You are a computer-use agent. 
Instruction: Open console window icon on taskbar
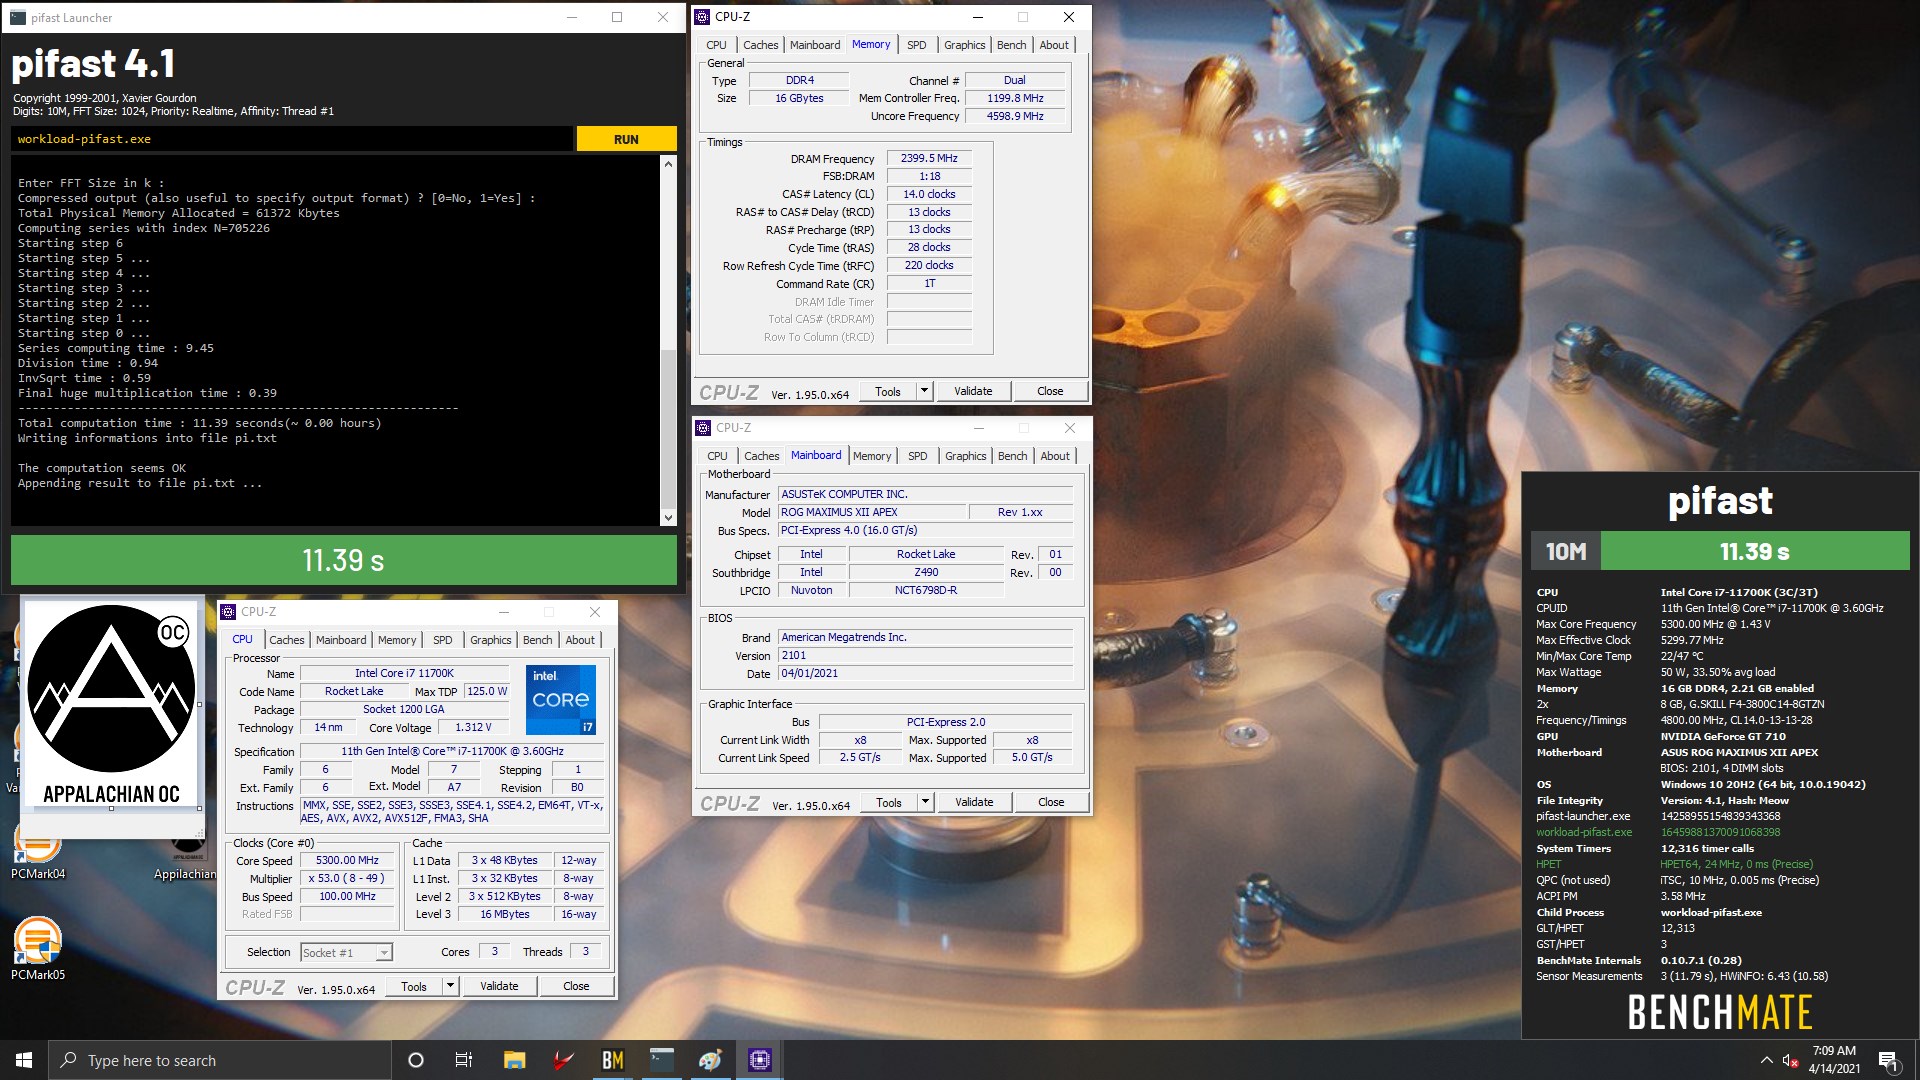click(661, 1060)
